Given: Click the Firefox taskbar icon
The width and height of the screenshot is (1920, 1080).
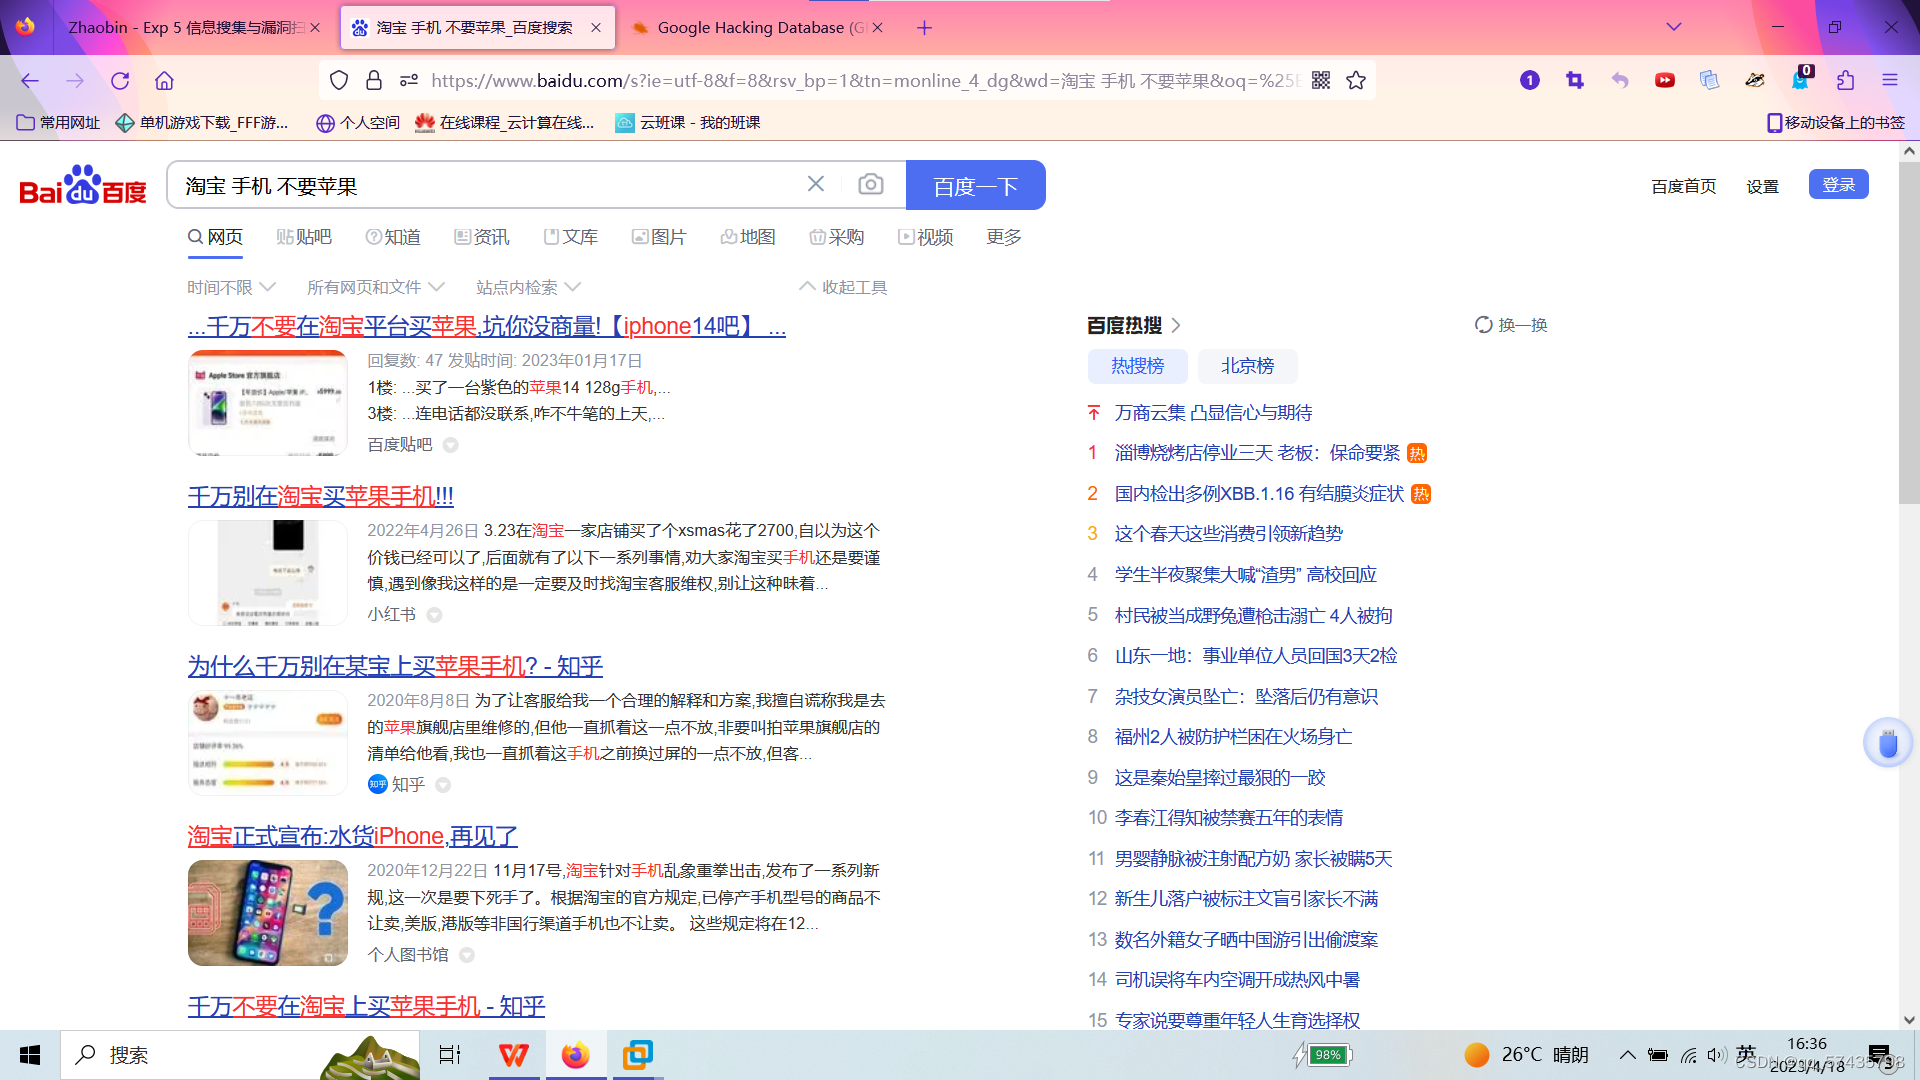Looking at the screenshot, I should point(575,1055).
